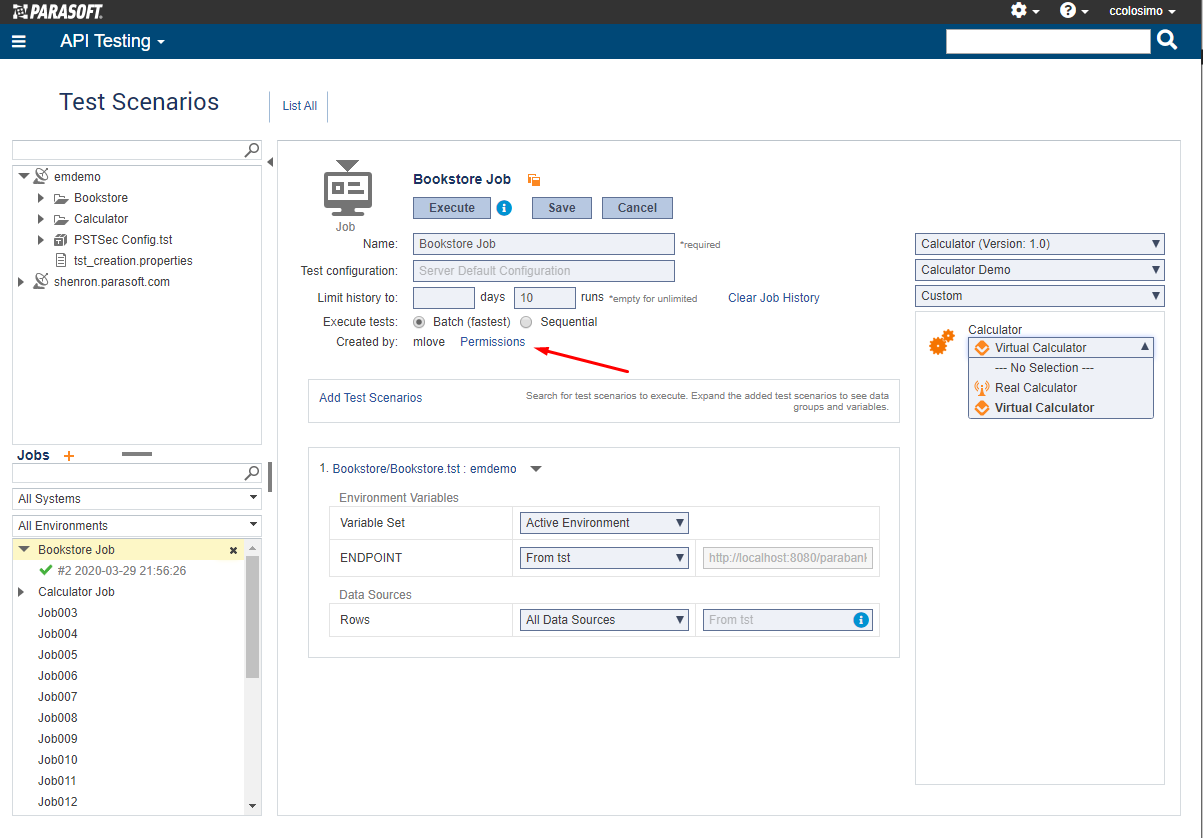Click the Clear Job History link

point(774,298)
